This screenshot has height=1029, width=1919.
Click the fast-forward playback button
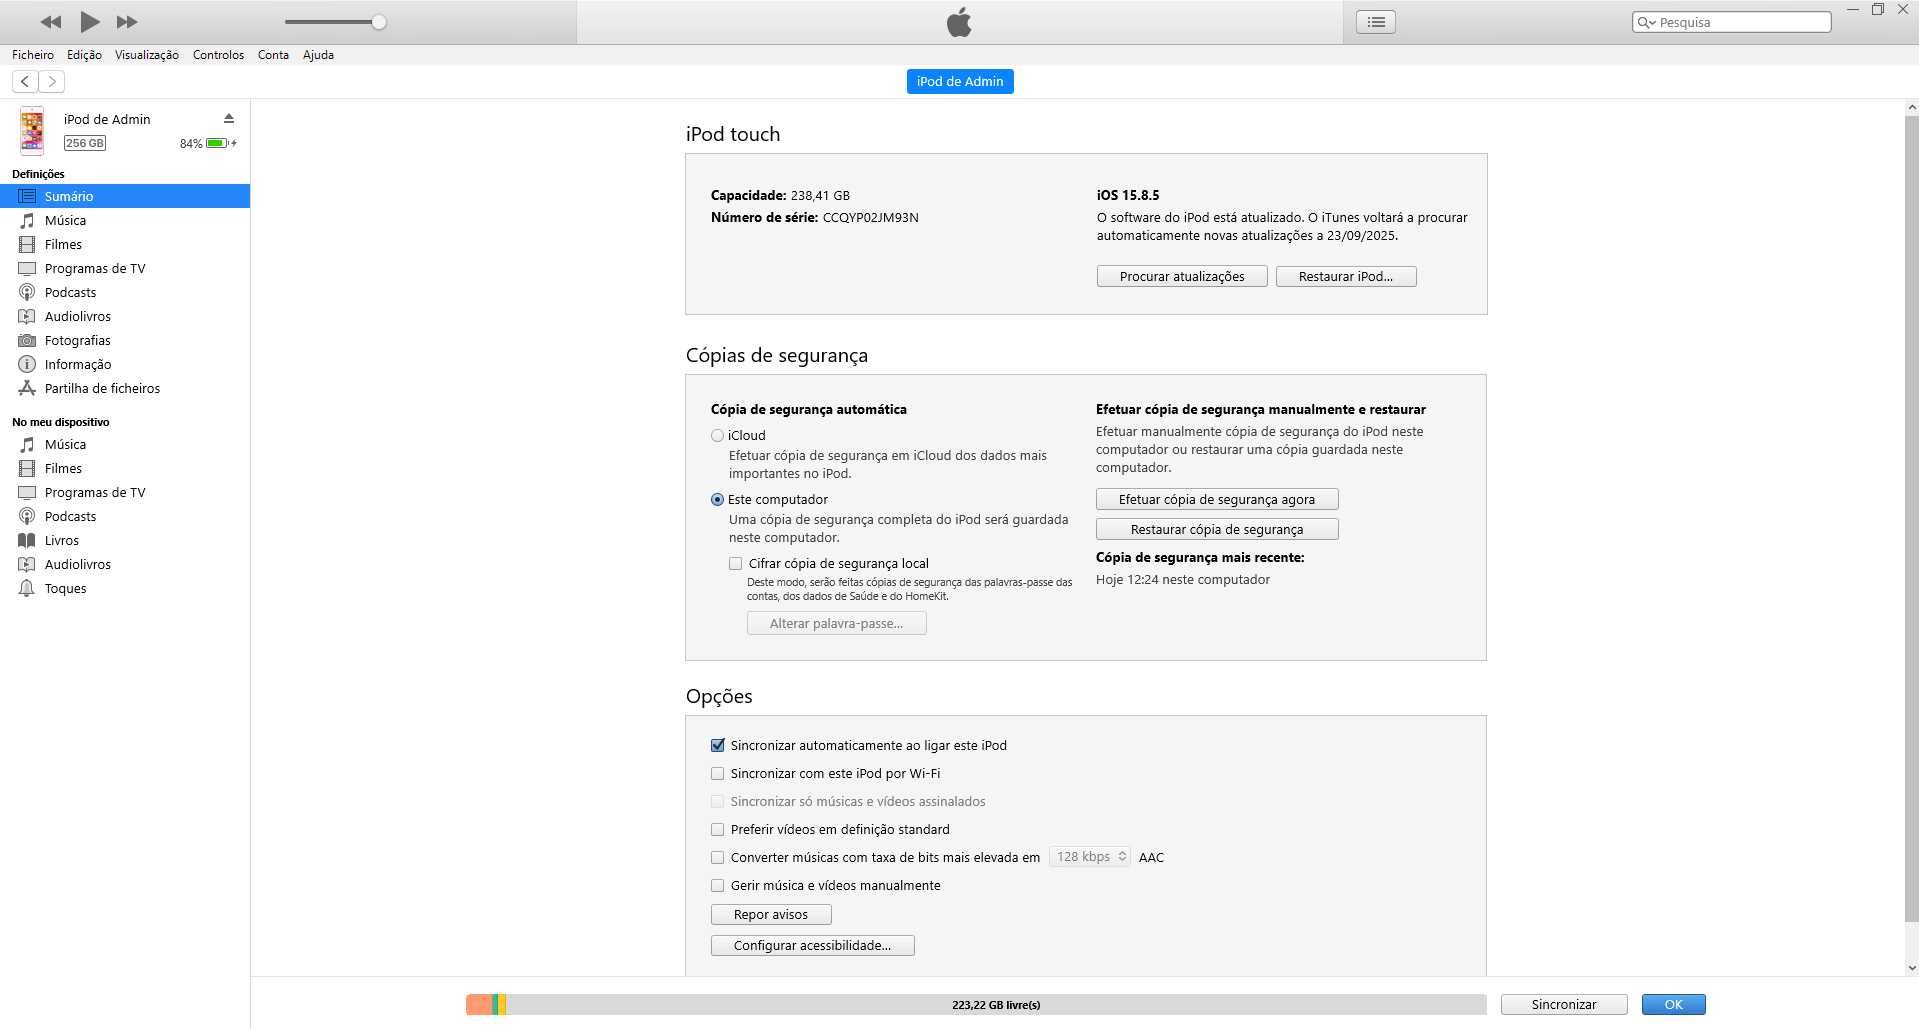coord(127,22)
